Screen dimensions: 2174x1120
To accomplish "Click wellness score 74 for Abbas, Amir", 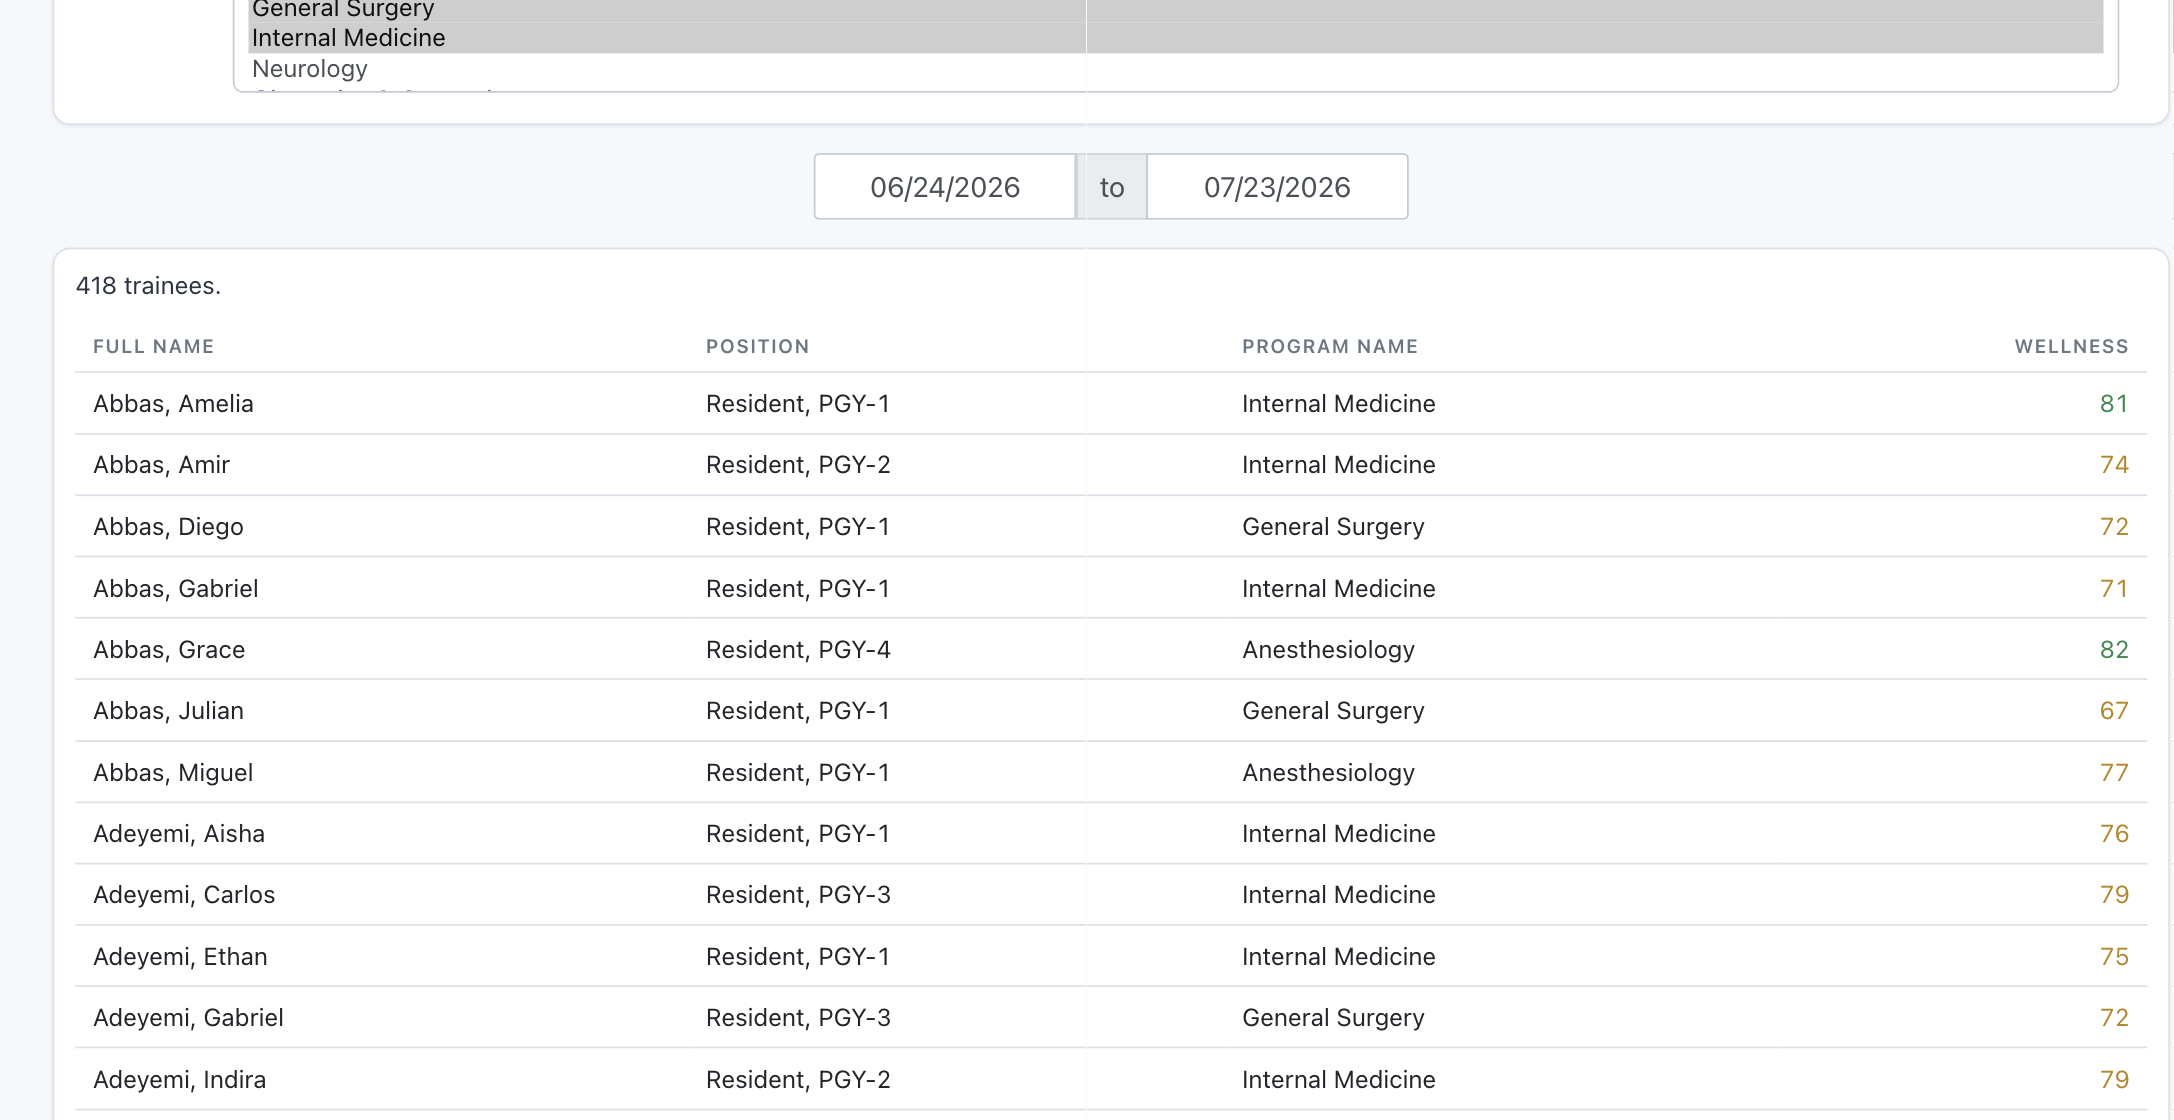I will coord(2114,465).
